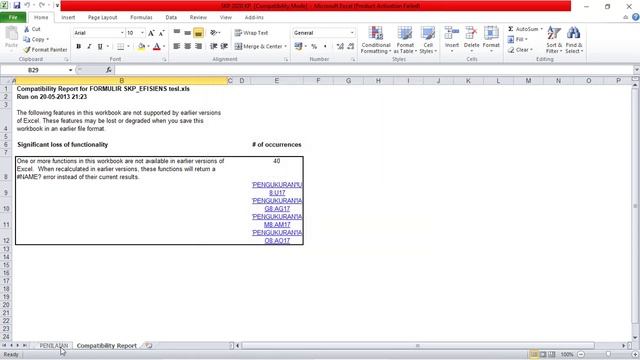
Task: Follow the PENGUKURAN link above O8:AO17
Action: click(277, 233)
